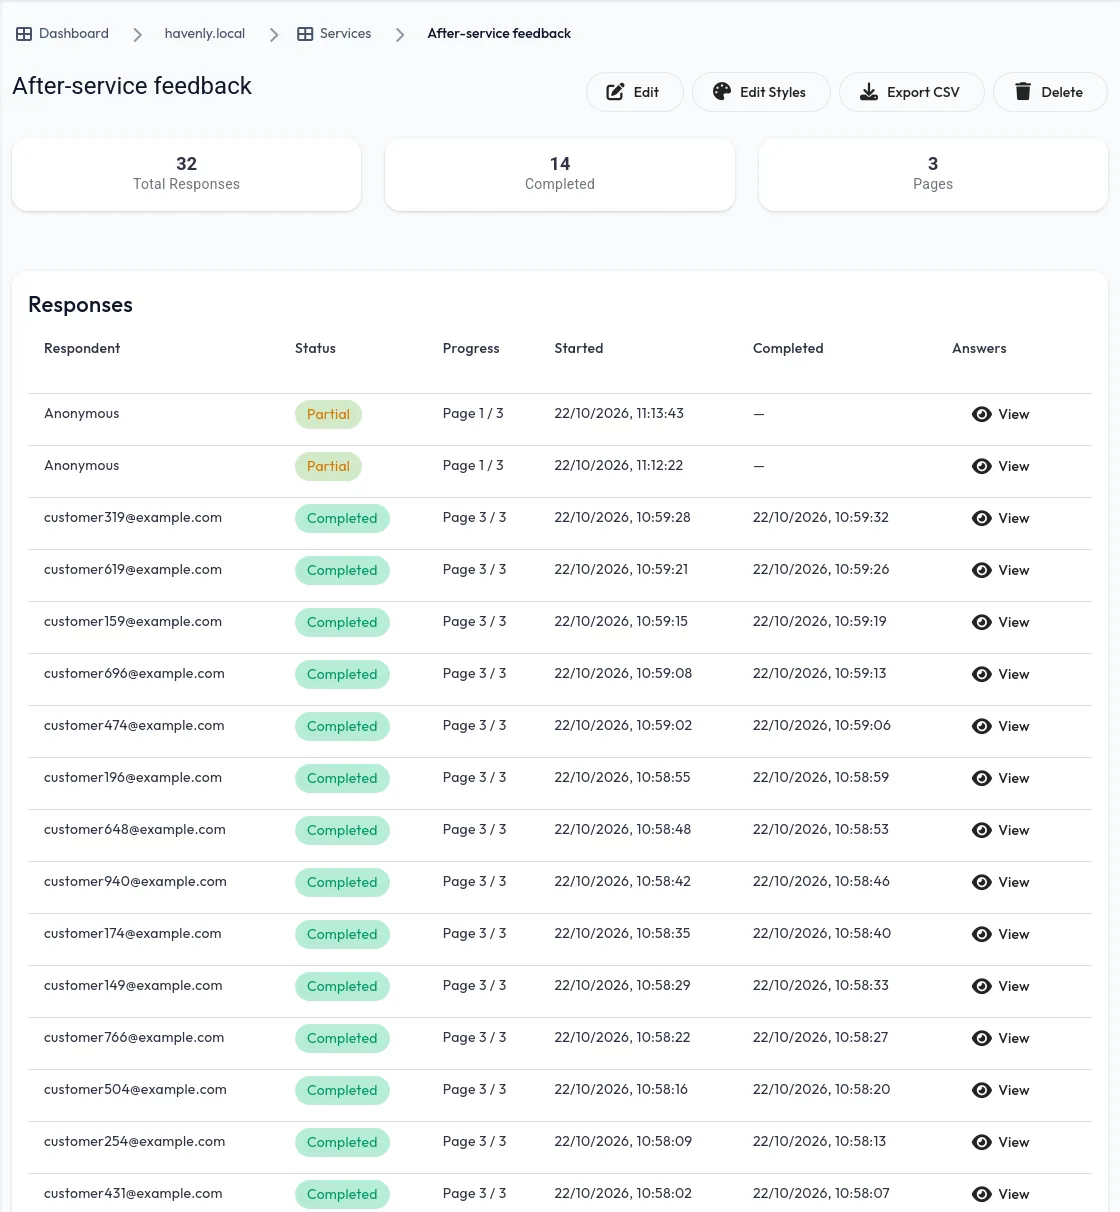Click customer766@example.com respondent cell
This screenshot has height=1212, width=1120.
pyautogui.click(x=134, y=1038)
